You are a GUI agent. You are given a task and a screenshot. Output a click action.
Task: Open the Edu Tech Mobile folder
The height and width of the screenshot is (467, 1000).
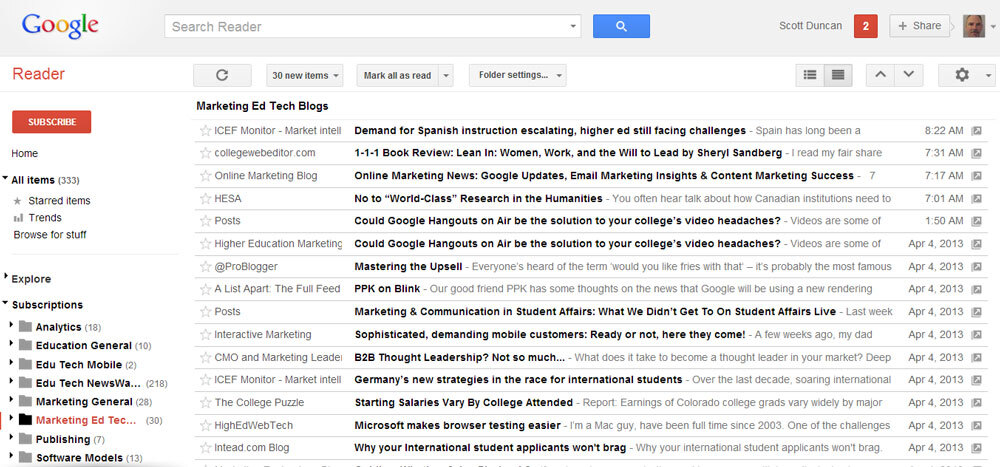click(78, 365)
